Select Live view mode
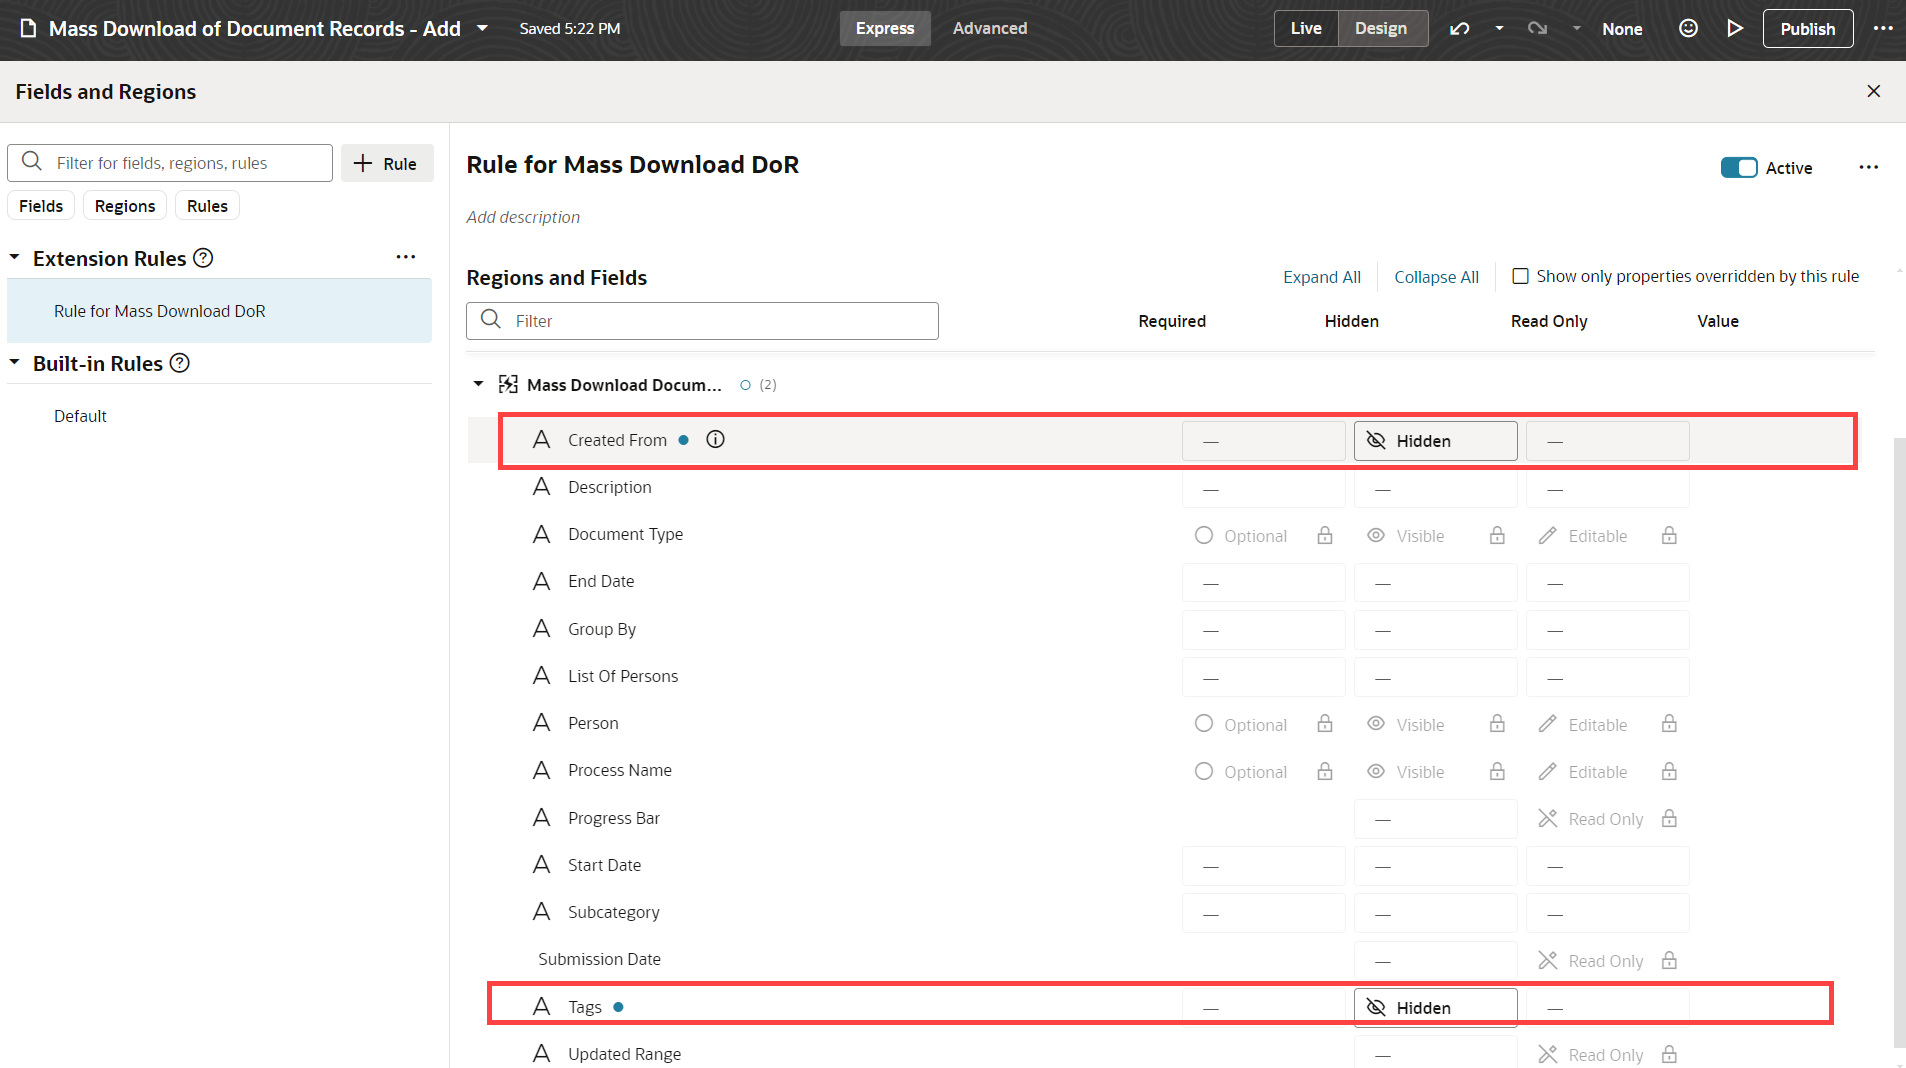Image resolution: width=1906 pixels, height=1068 pixels. pos(1306,28)
